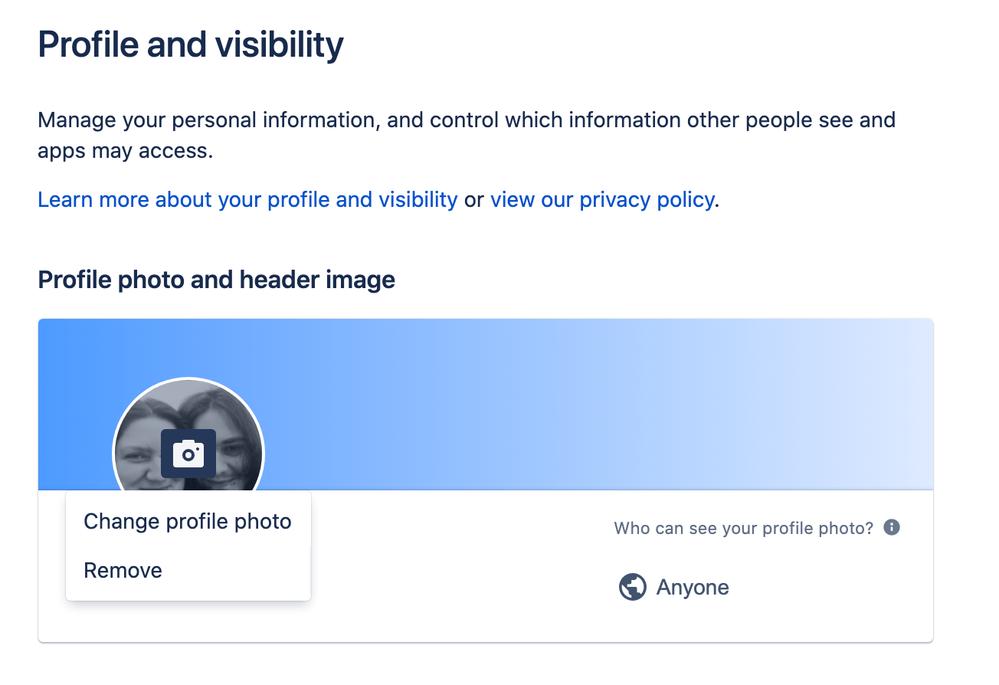Click the camera icon on the profile photo
The height and width of the screenshot is (685, 999).
tap(188, 454)
